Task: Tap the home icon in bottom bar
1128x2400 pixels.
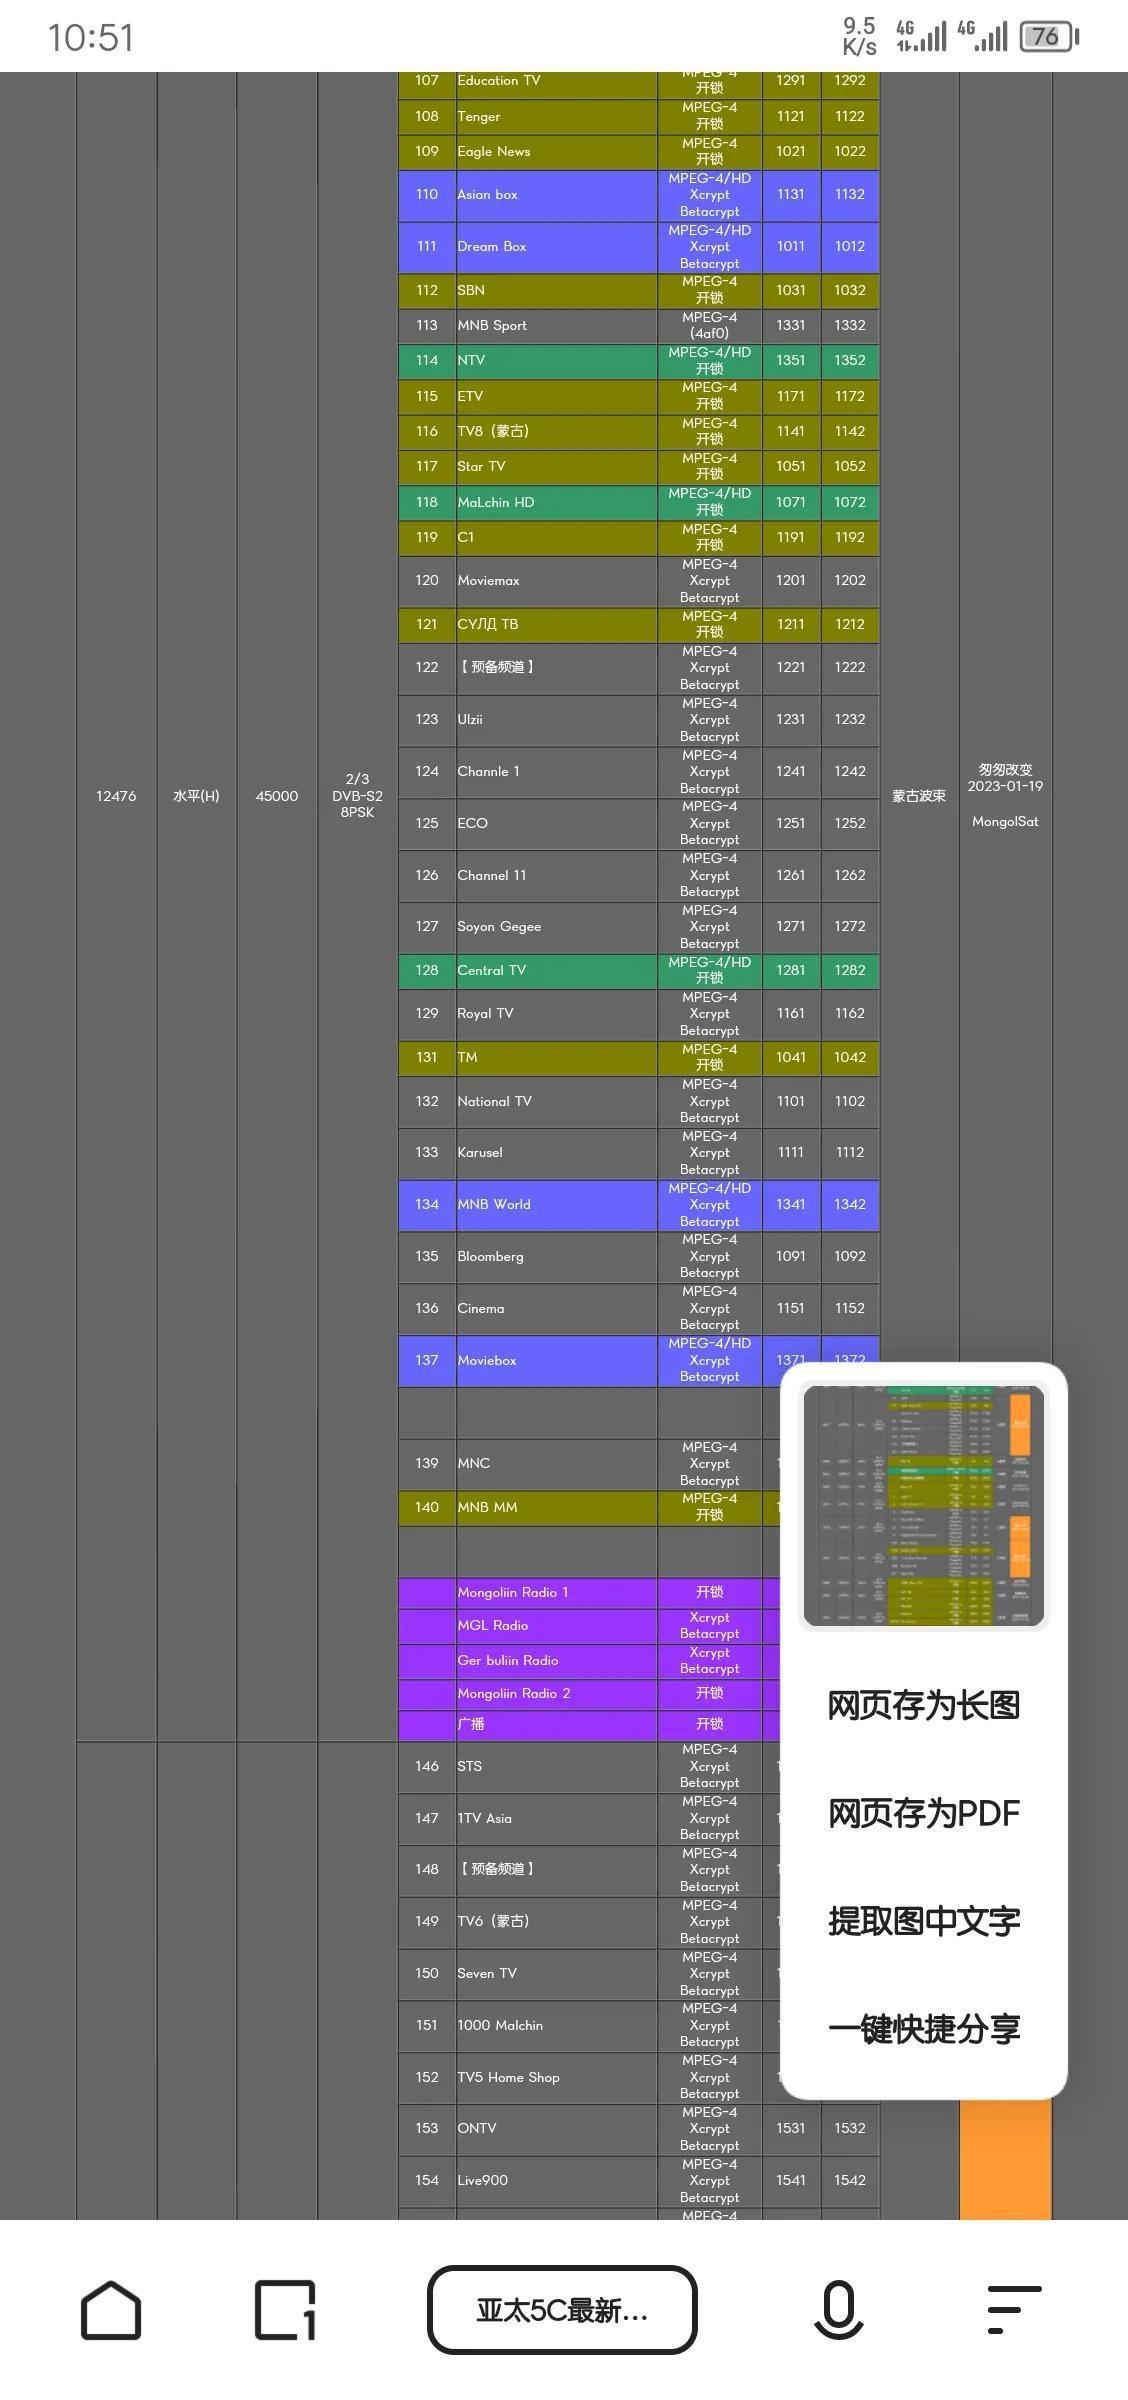Action: point(110,2310)
